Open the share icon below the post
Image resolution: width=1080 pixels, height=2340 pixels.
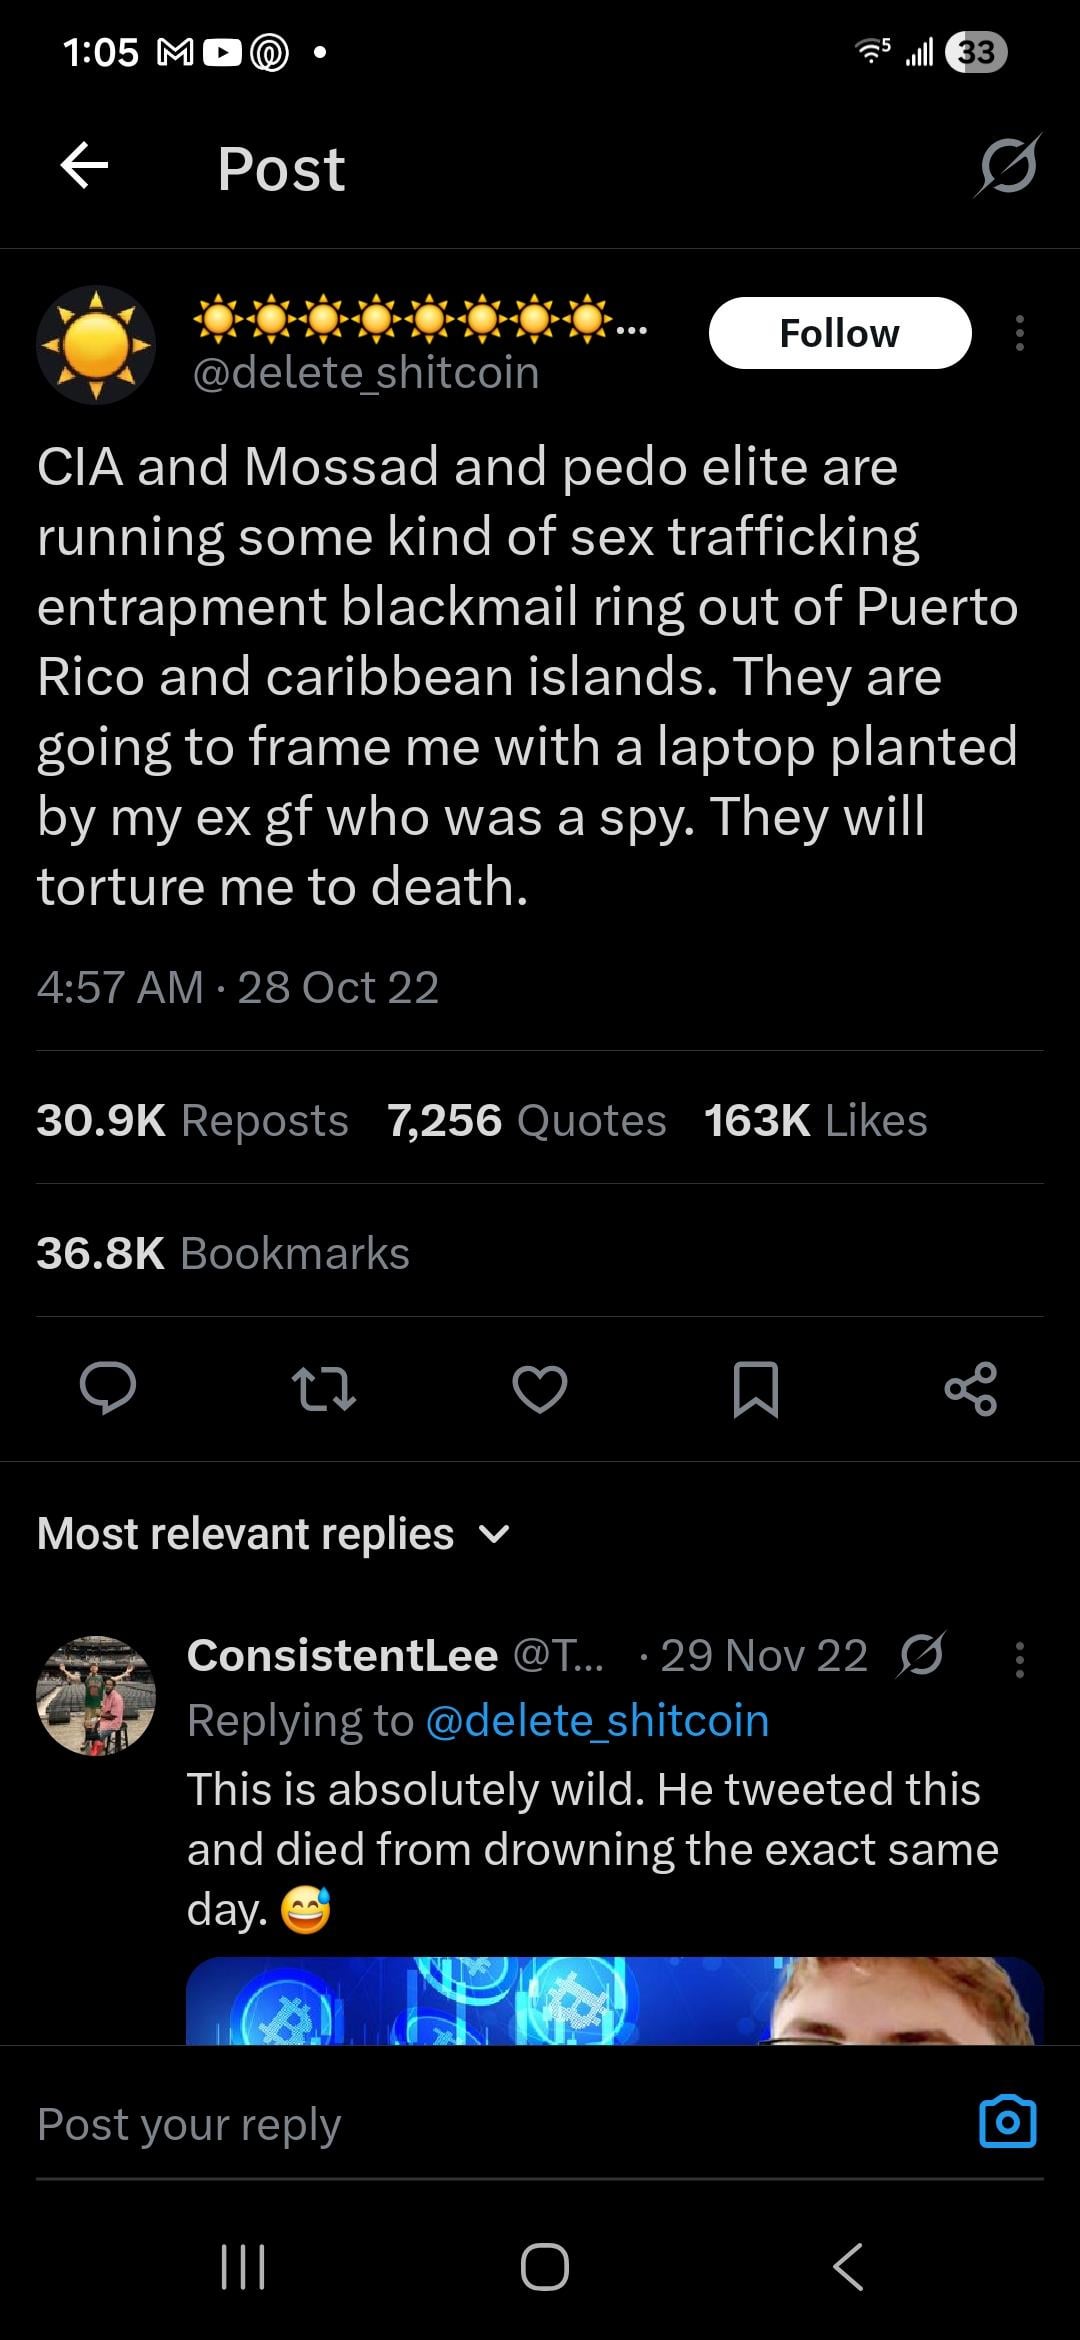(971, 1388)
